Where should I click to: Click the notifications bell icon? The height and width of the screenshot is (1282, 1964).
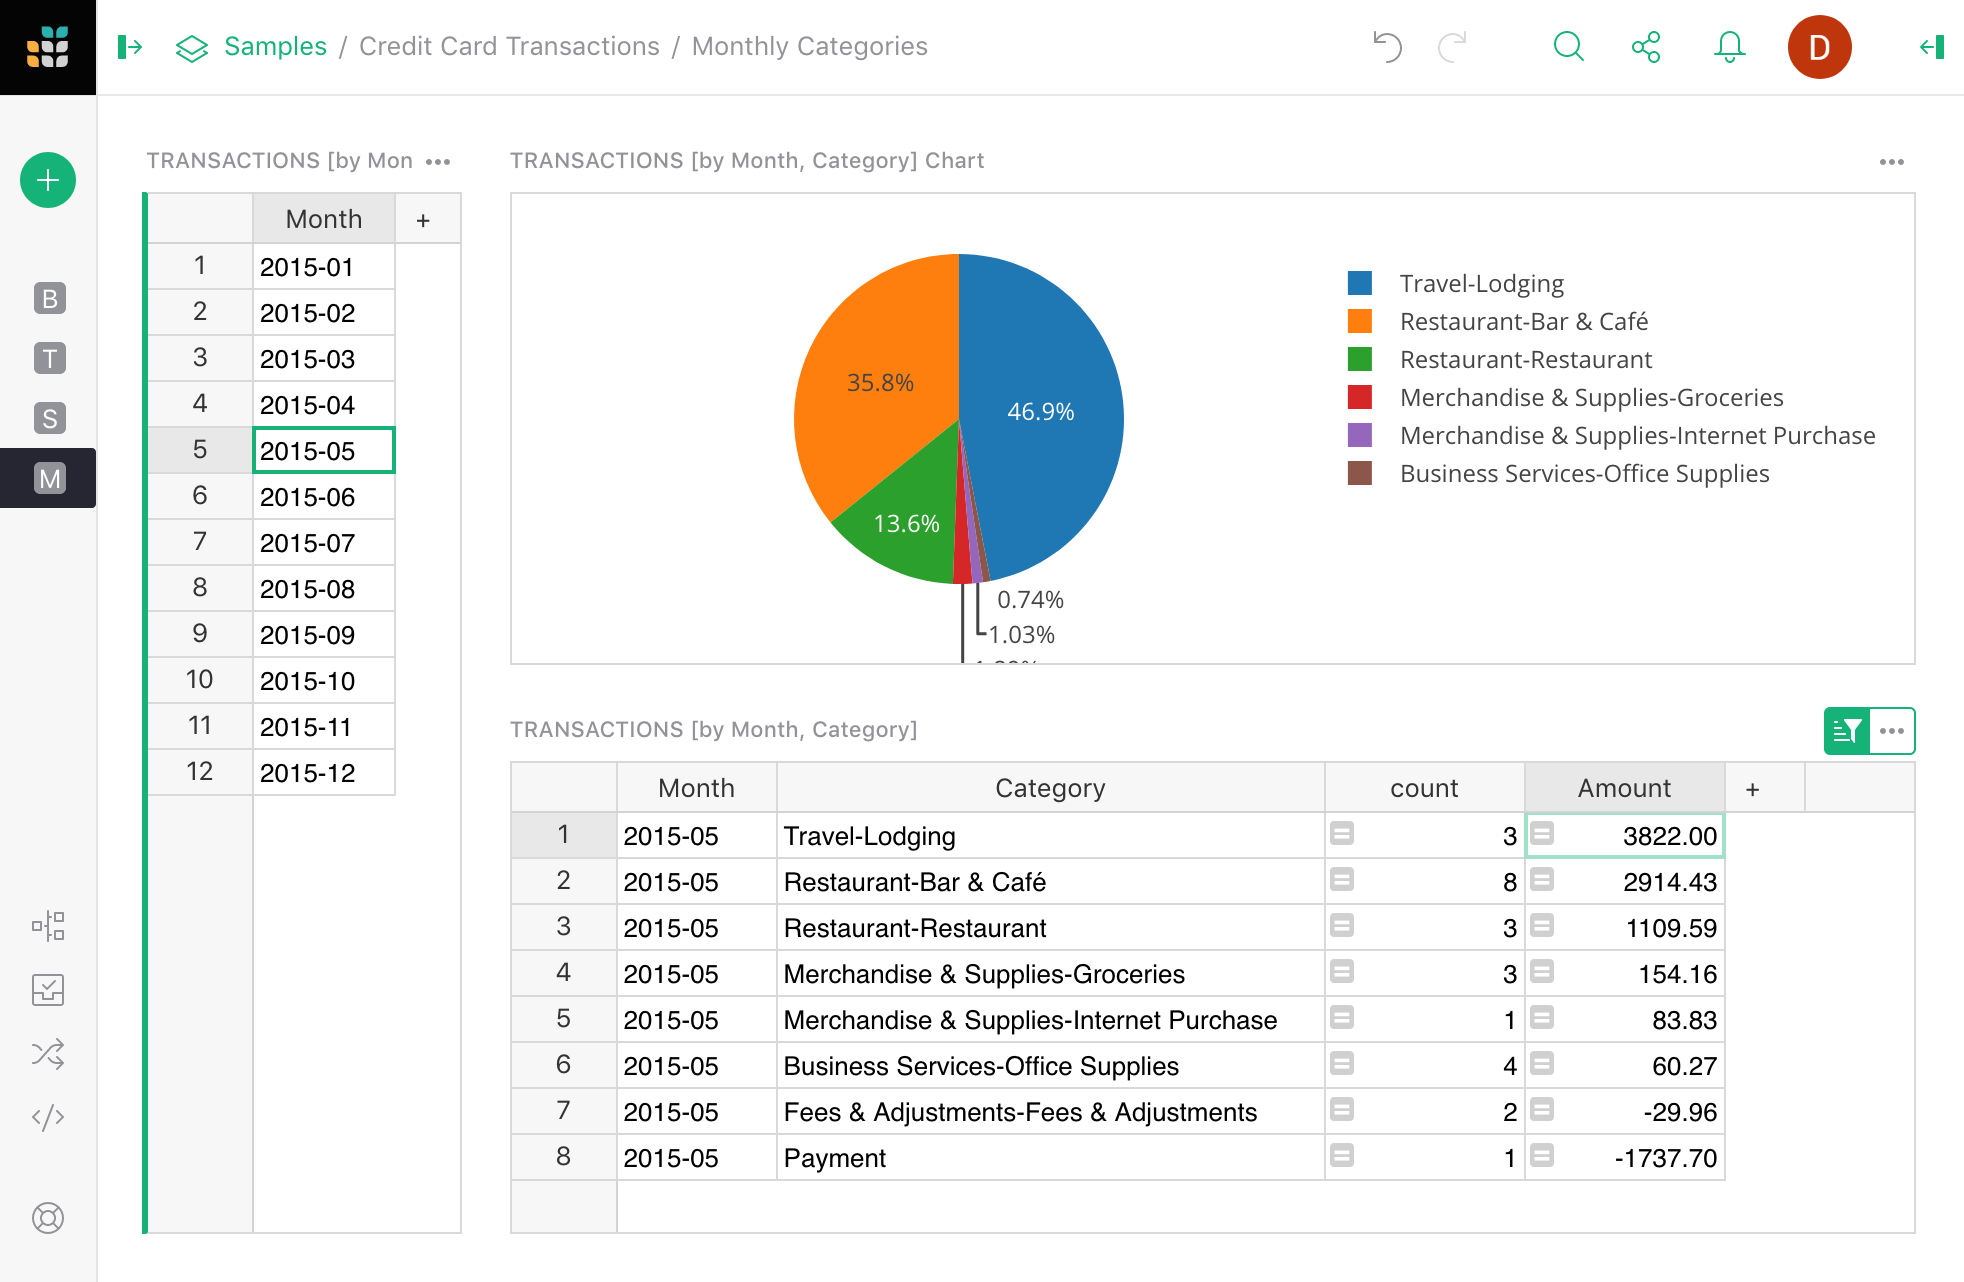click(1729, 47)
